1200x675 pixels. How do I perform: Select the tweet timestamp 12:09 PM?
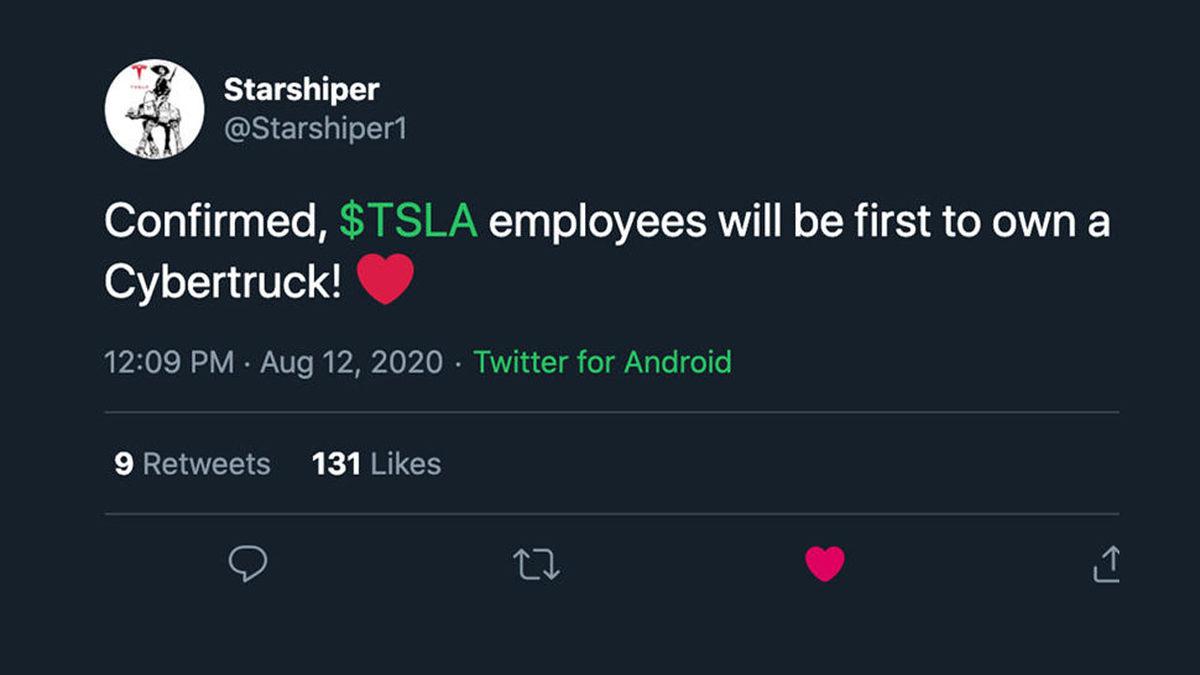click(x=166, y=362)
